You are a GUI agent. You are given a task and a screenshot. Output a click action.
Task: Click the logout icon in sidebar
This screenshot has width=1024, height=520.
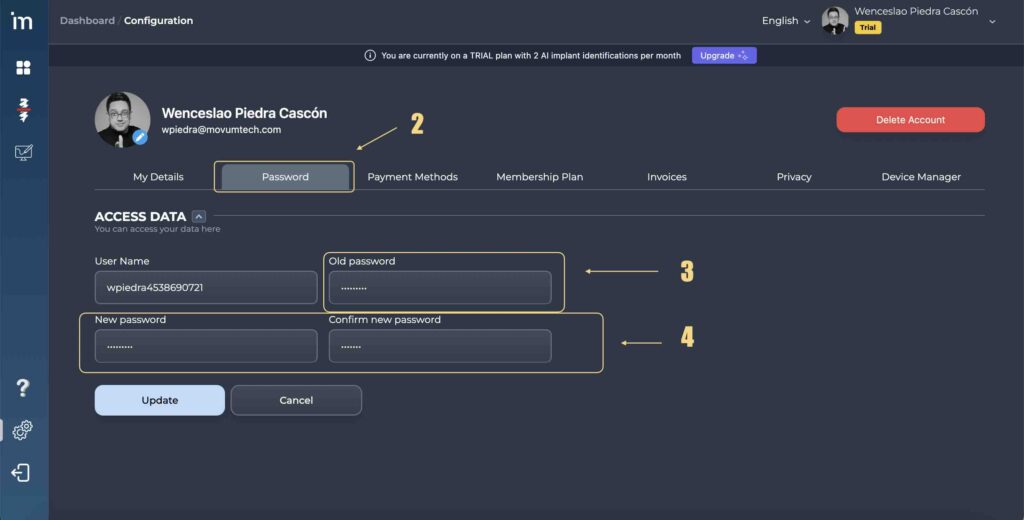[21, 473]
